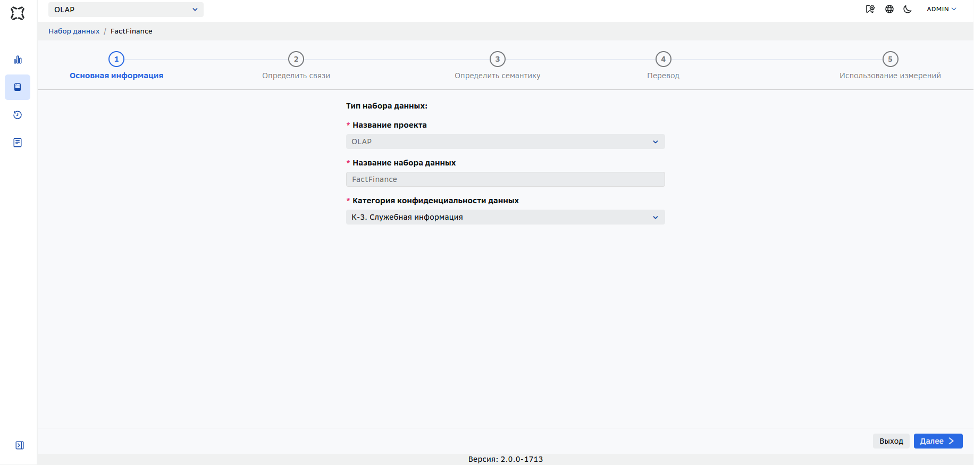Open the ADMIN user menu

click(941, 9)
